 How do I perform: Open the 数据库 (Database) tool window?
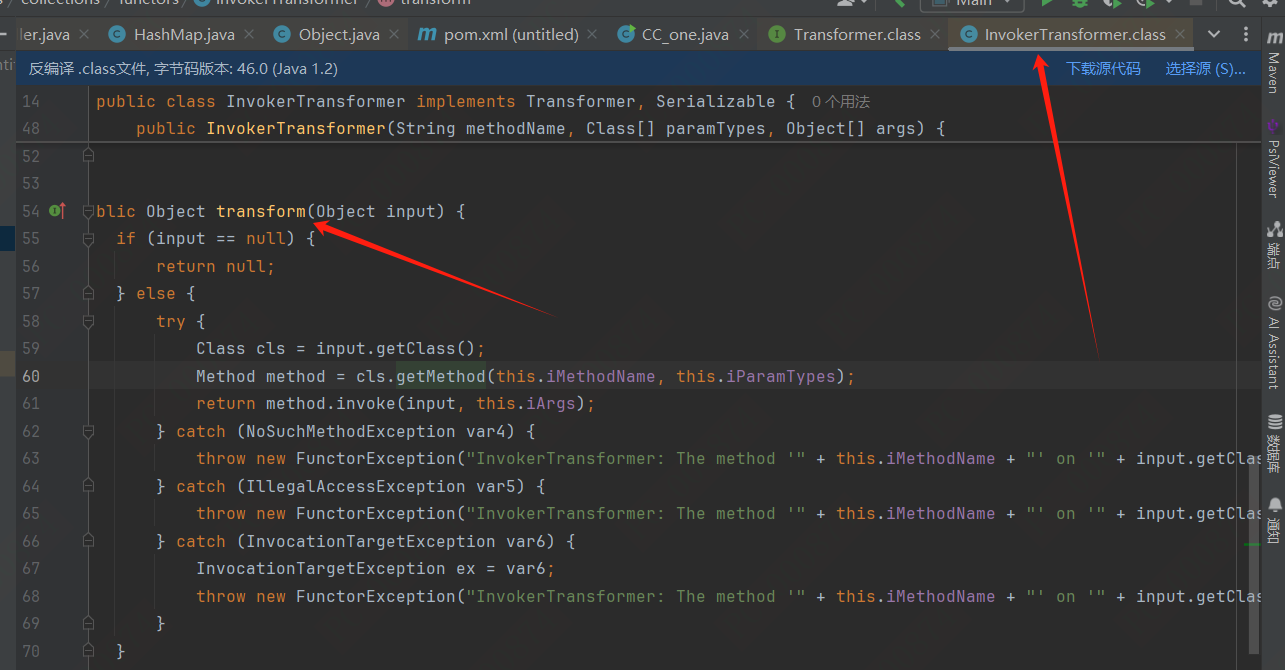(x=1273, y=444)
